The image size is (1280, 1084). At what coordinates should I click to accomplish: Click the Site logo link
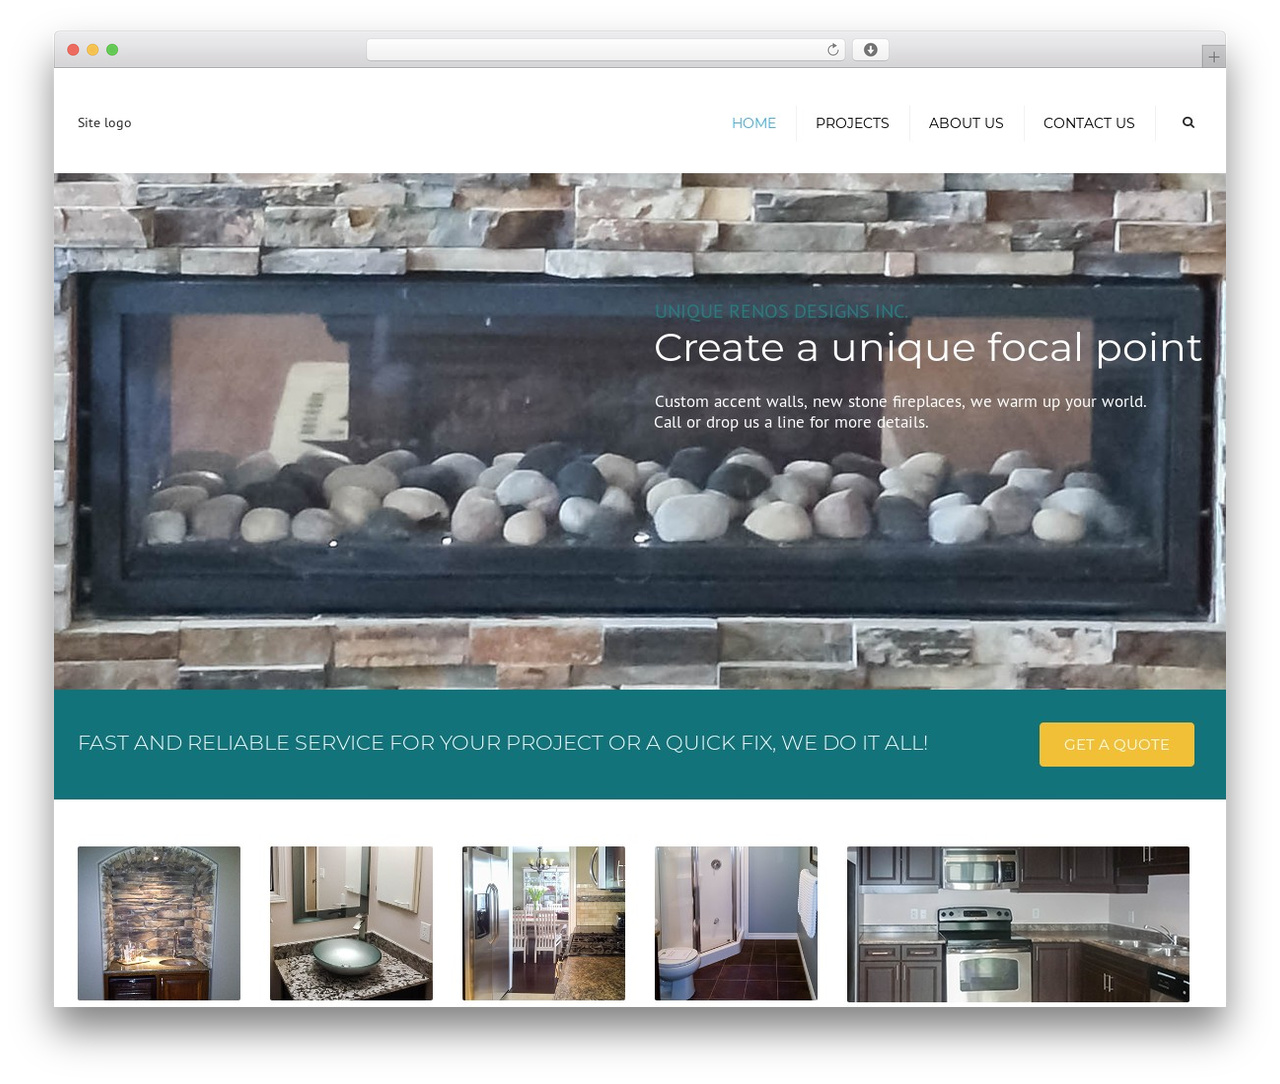click(x=104, y=122)
